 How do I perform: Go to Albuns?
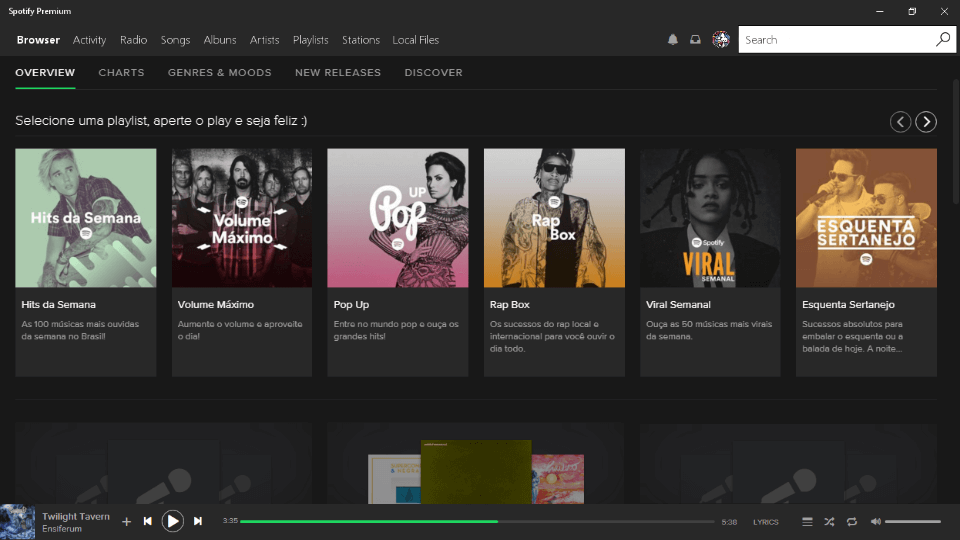220,40
